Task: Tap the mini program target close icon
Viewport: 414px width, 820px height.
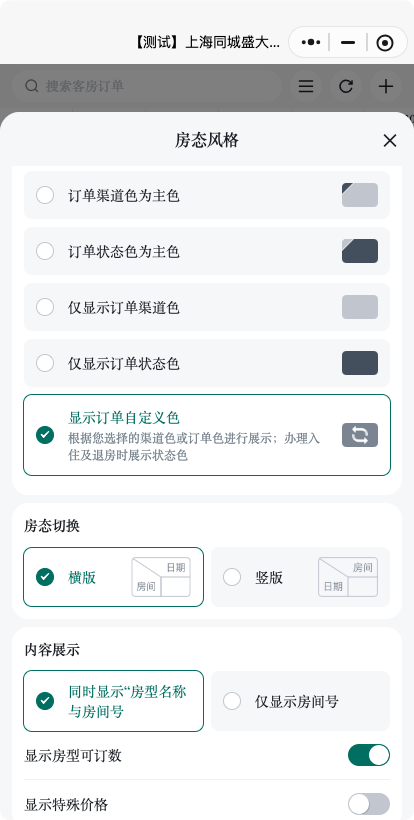Action: pos(385,43)
